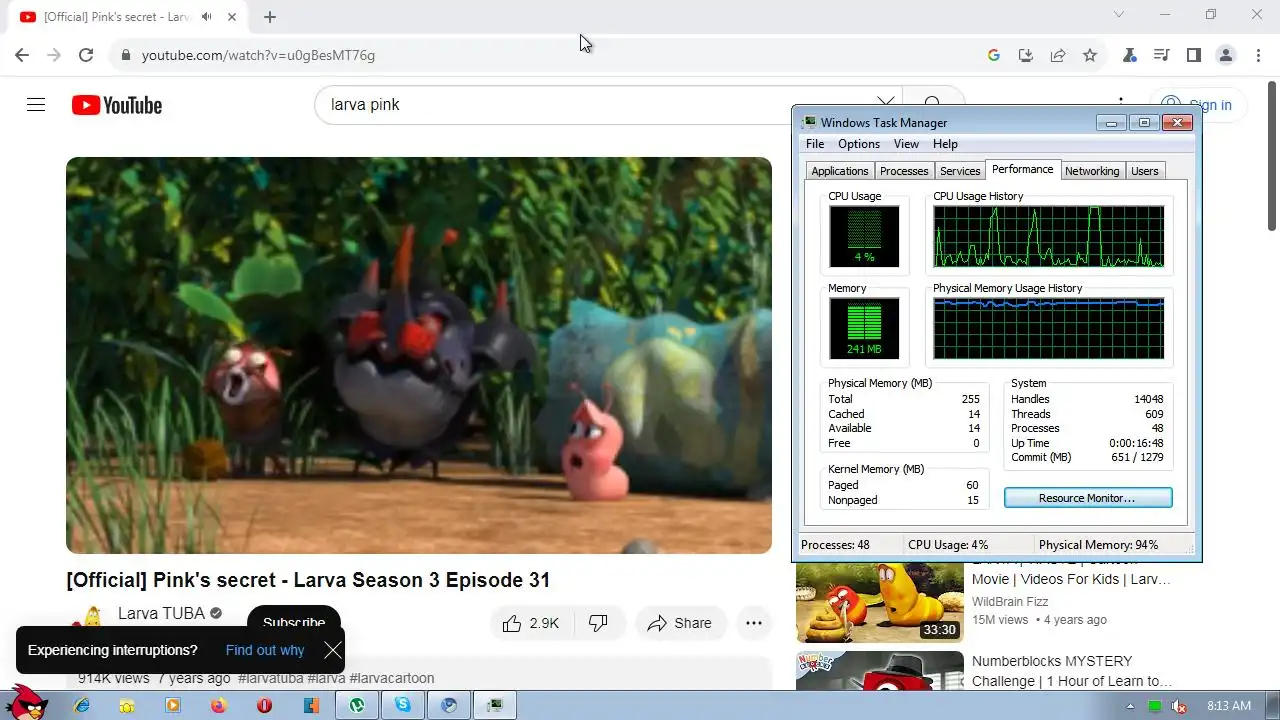Screen dimensions: 1280x720
Task: Open more actions below the video
Action: click(x=754, y=623)
